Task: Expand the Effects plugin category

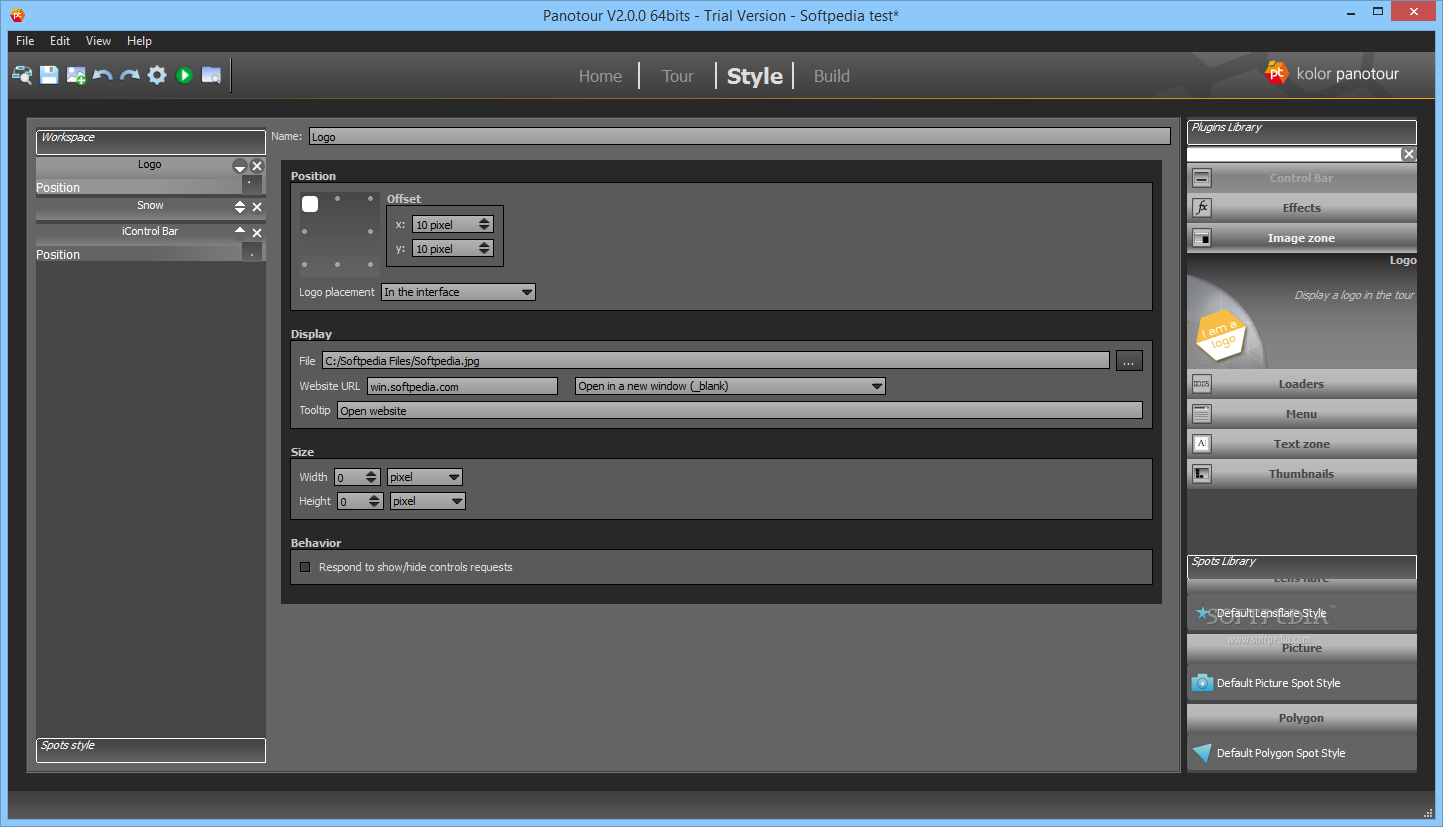Action: coord(1302,208)
